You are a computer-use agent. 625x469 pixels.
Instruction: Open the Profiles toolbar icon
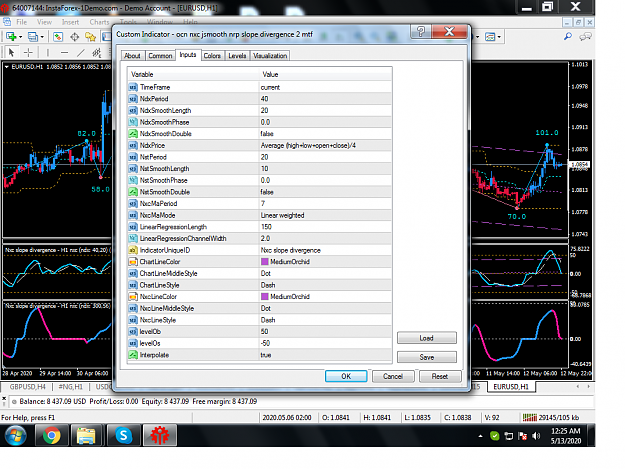pos(33,37)
